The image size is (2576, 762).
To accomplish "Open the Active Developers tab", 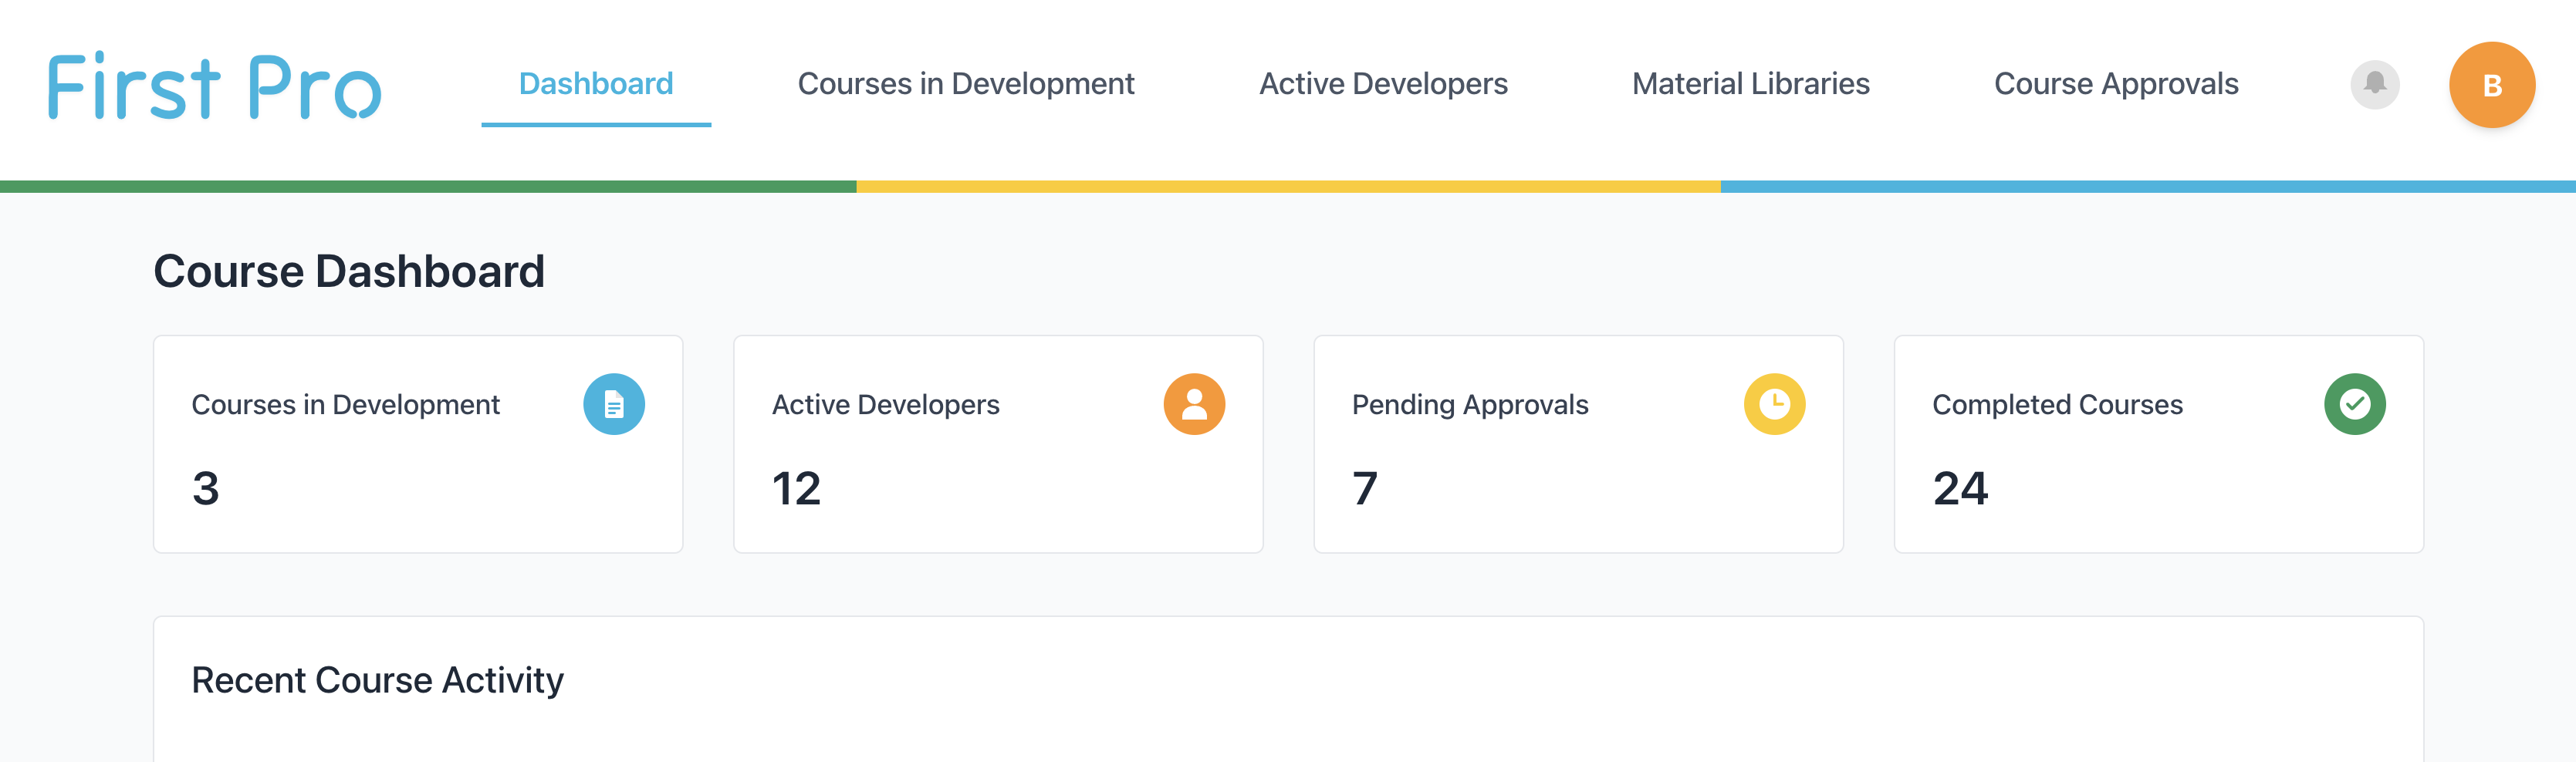I will (x=1384, y=84).
